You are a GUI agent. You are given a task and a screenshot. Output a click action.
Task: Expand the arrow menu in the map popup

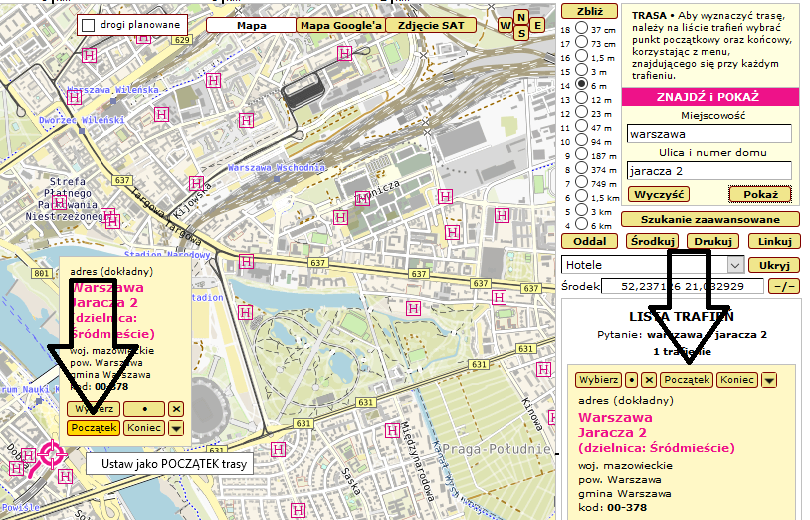pyautogui.click(x=176, y=428)
